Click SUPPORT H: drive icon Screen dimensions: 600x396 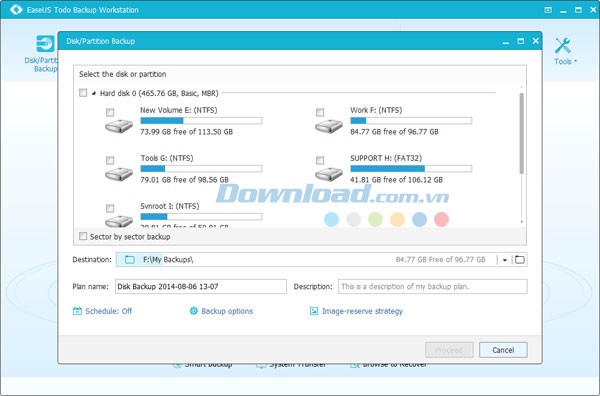(x=329, y=174)
